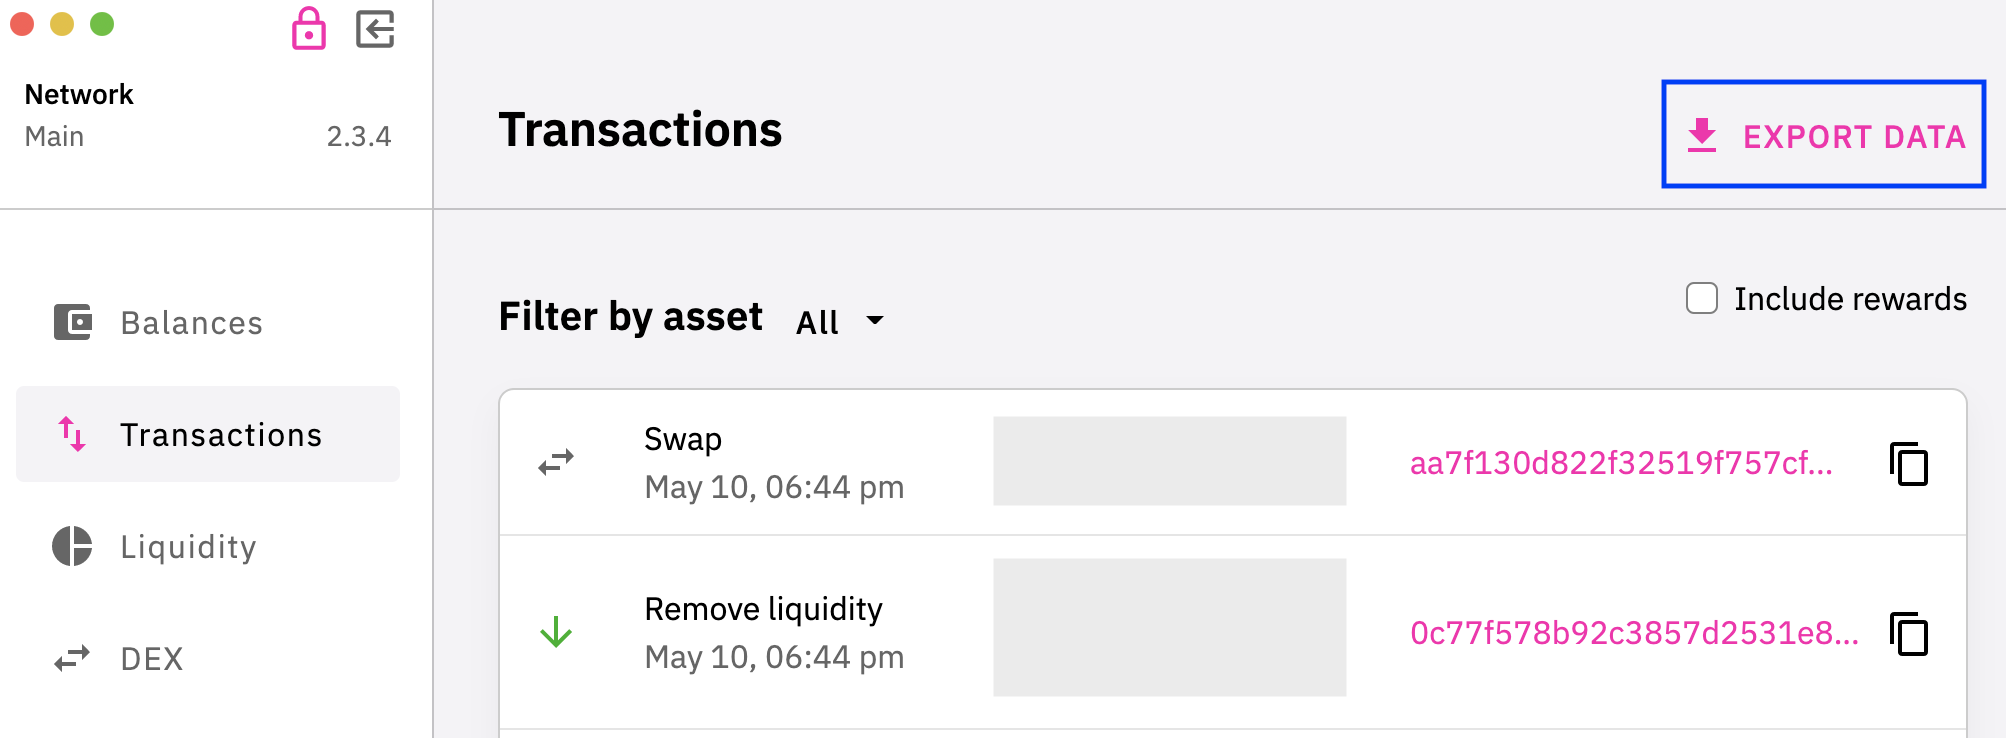Copy the aa7f130d822f transaction hash
The height and width of the screenshot is (738, 2006).
[x=1909, y=463]
